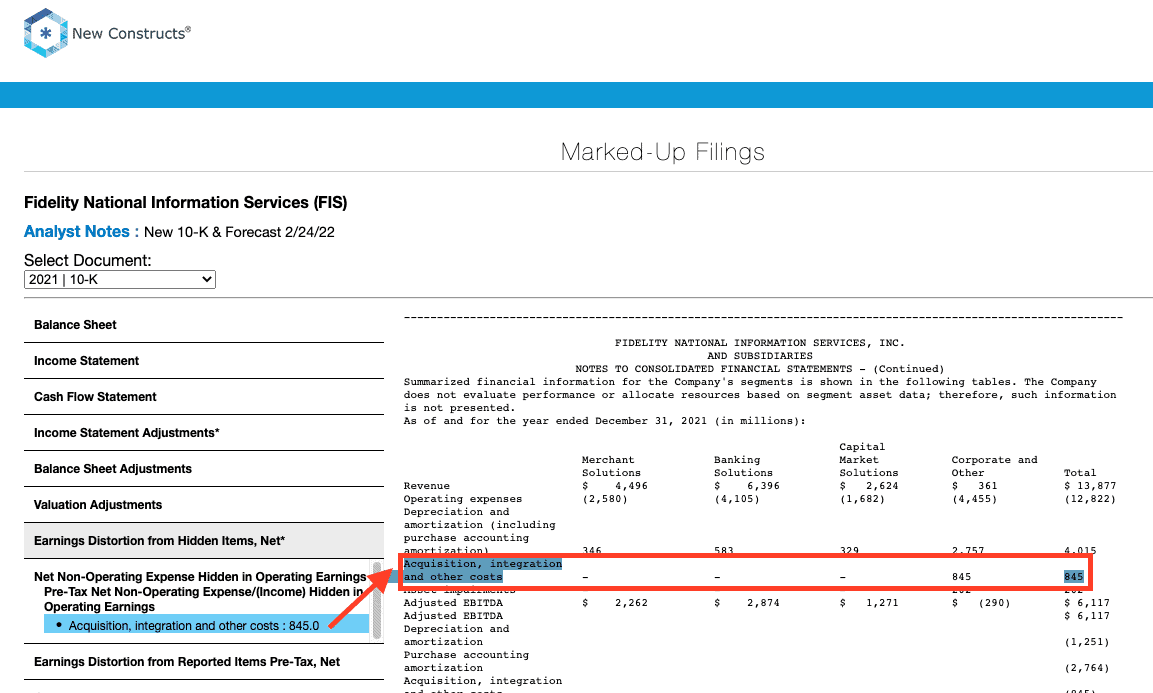Viewport: 1153px width, 693px height.
Task: Click NOTES TO CONSOLIDATED FINANCIAL STATEMENTS heading
Action: pos(760,369)
